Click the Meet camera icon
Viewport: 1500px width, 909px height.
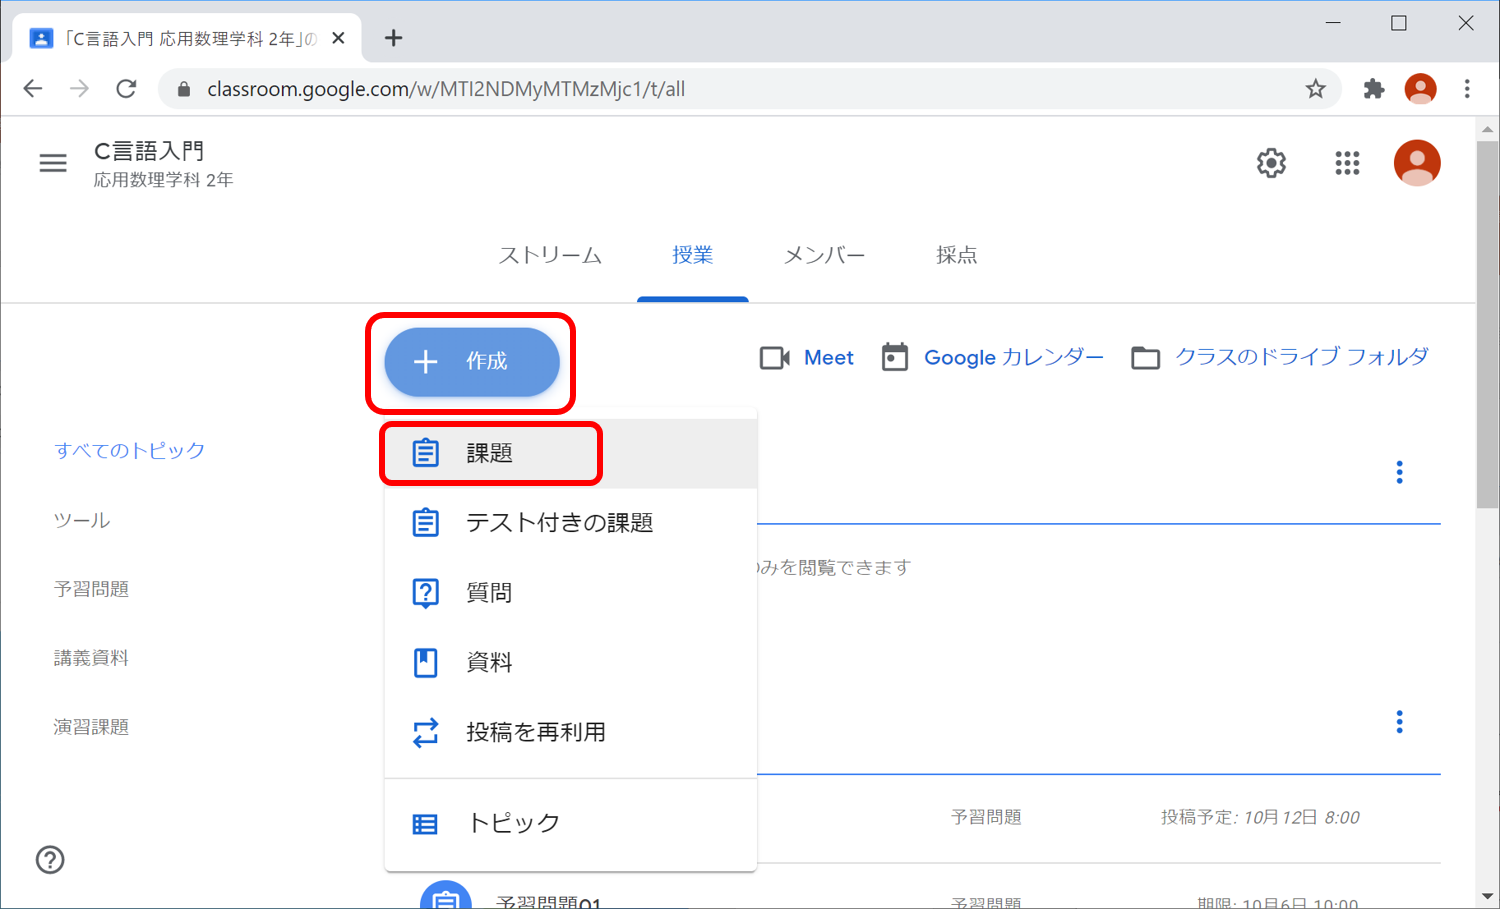point(775,358)
